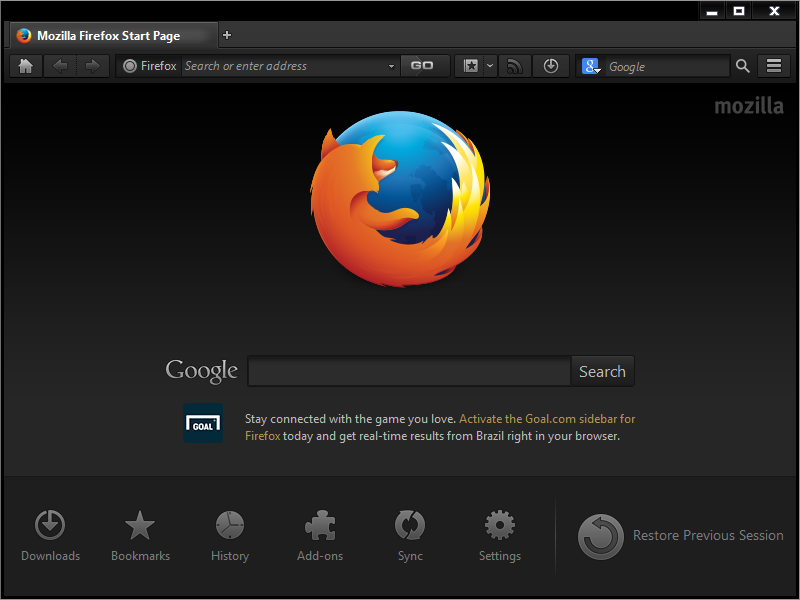Viewport: 800px width, 600px height.
Task: Click the Search button beside Google box
Action: (x=602, y=371)
